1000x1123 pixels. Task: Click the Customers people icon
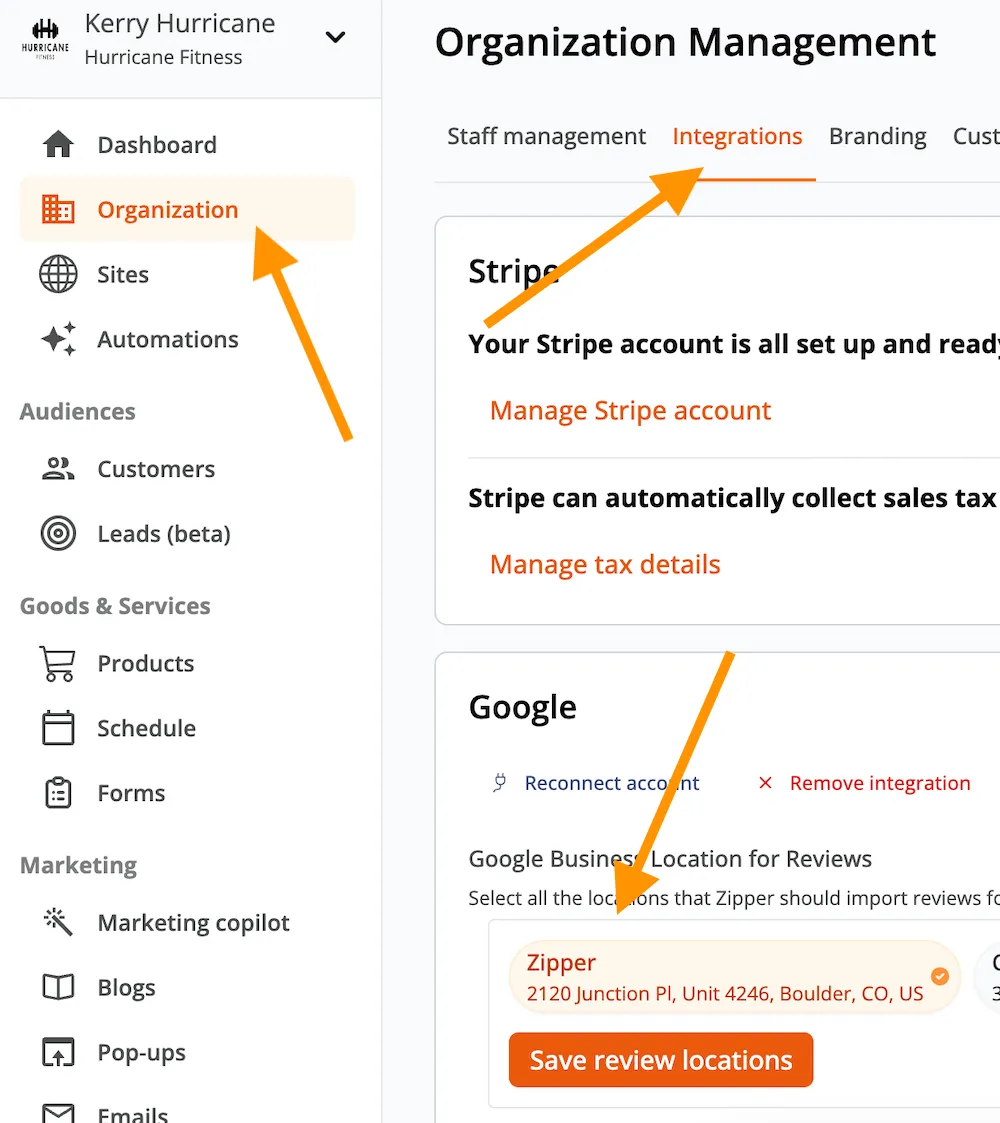pyautogui.click(x=58, y=468)
